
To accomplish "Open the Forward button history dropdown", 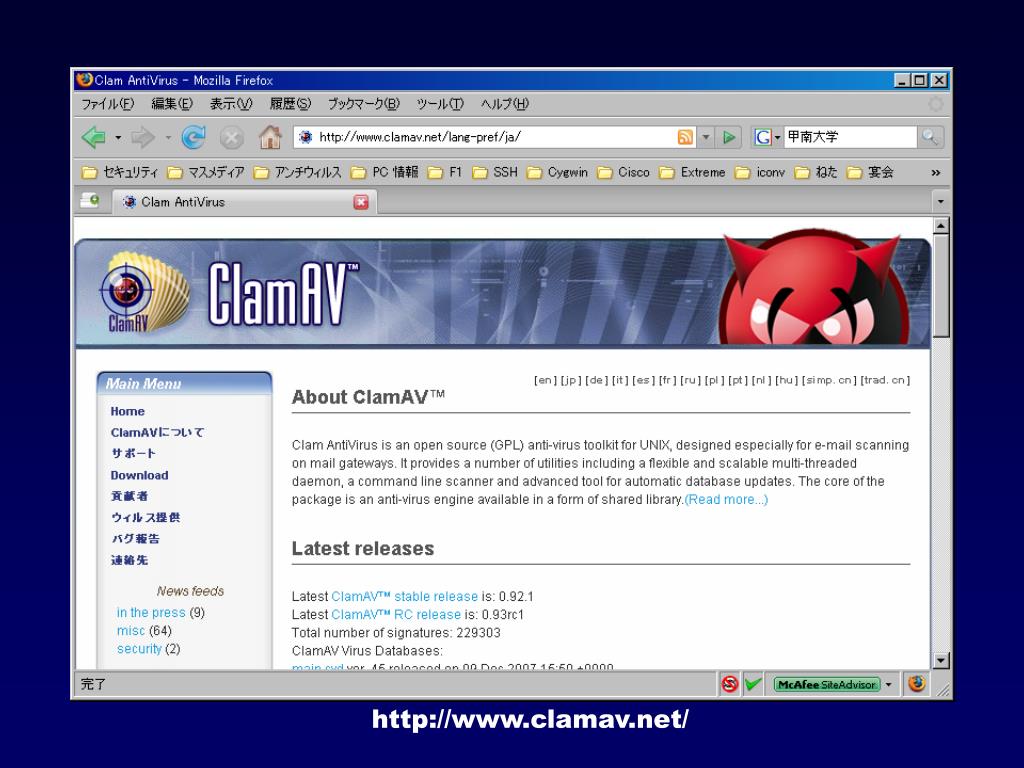I will pyautogui.click(x=168, y=138).
